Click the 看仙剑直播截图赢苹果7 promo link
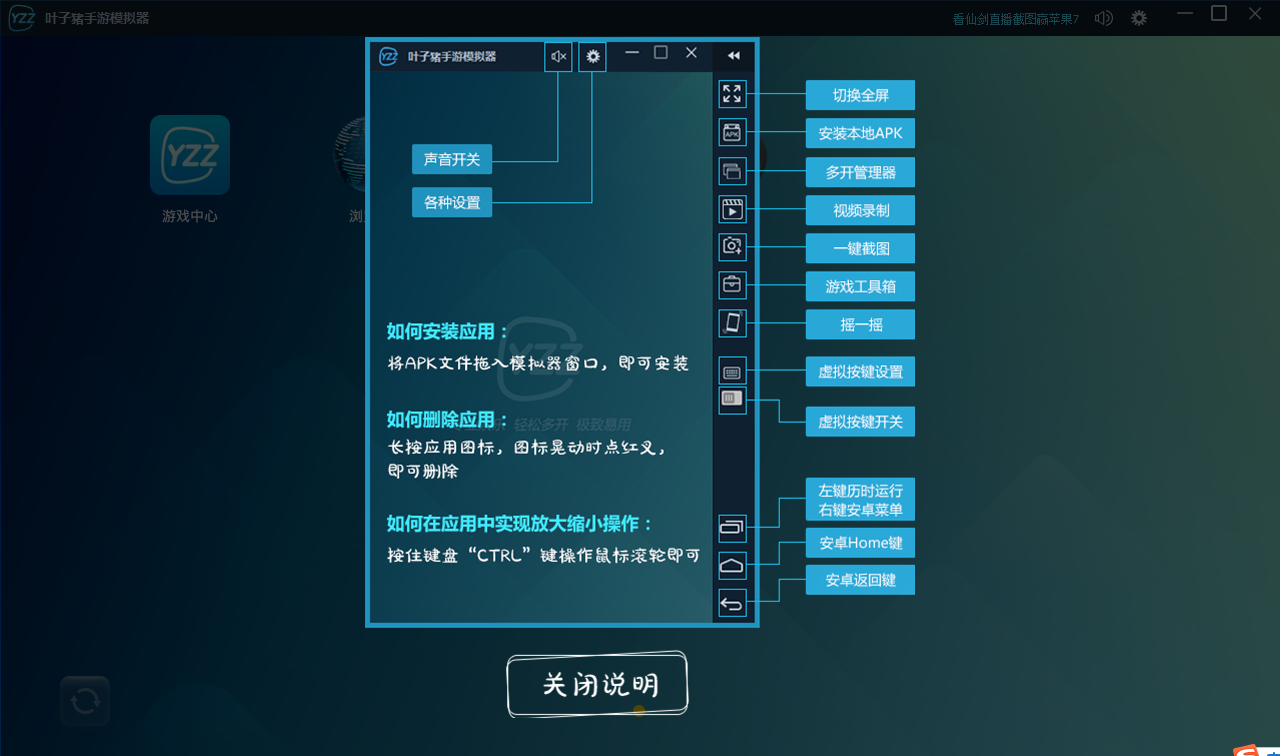 (1013, 17)
